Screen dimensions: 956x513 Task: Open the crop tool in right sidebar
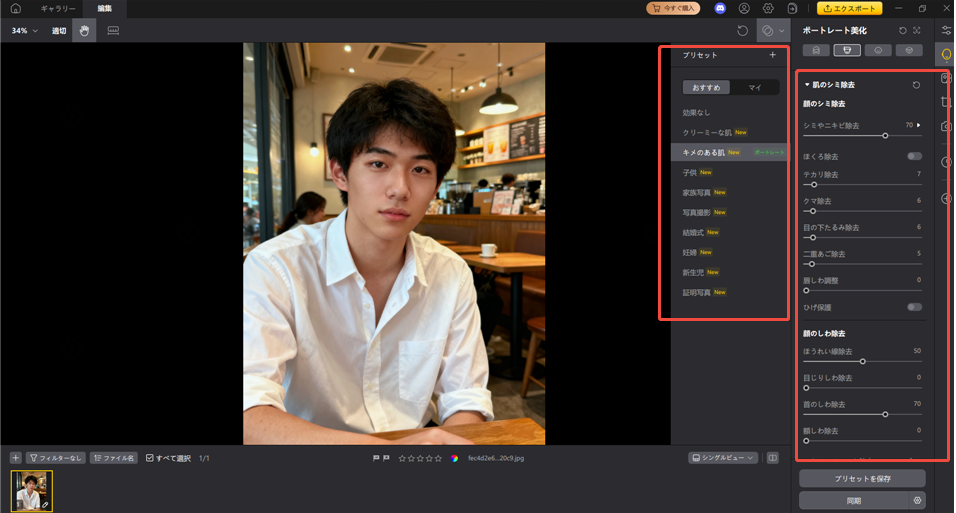945,102
